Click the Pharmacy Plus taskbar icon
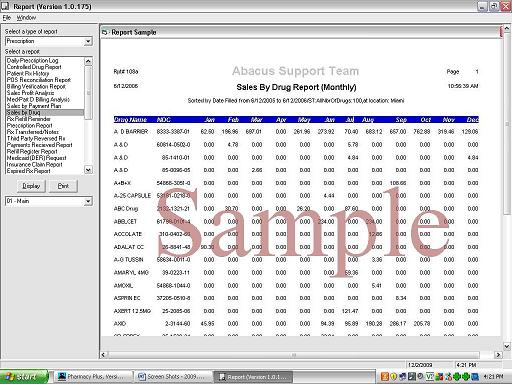Screen dimensions: 512x384 [61, 377]
